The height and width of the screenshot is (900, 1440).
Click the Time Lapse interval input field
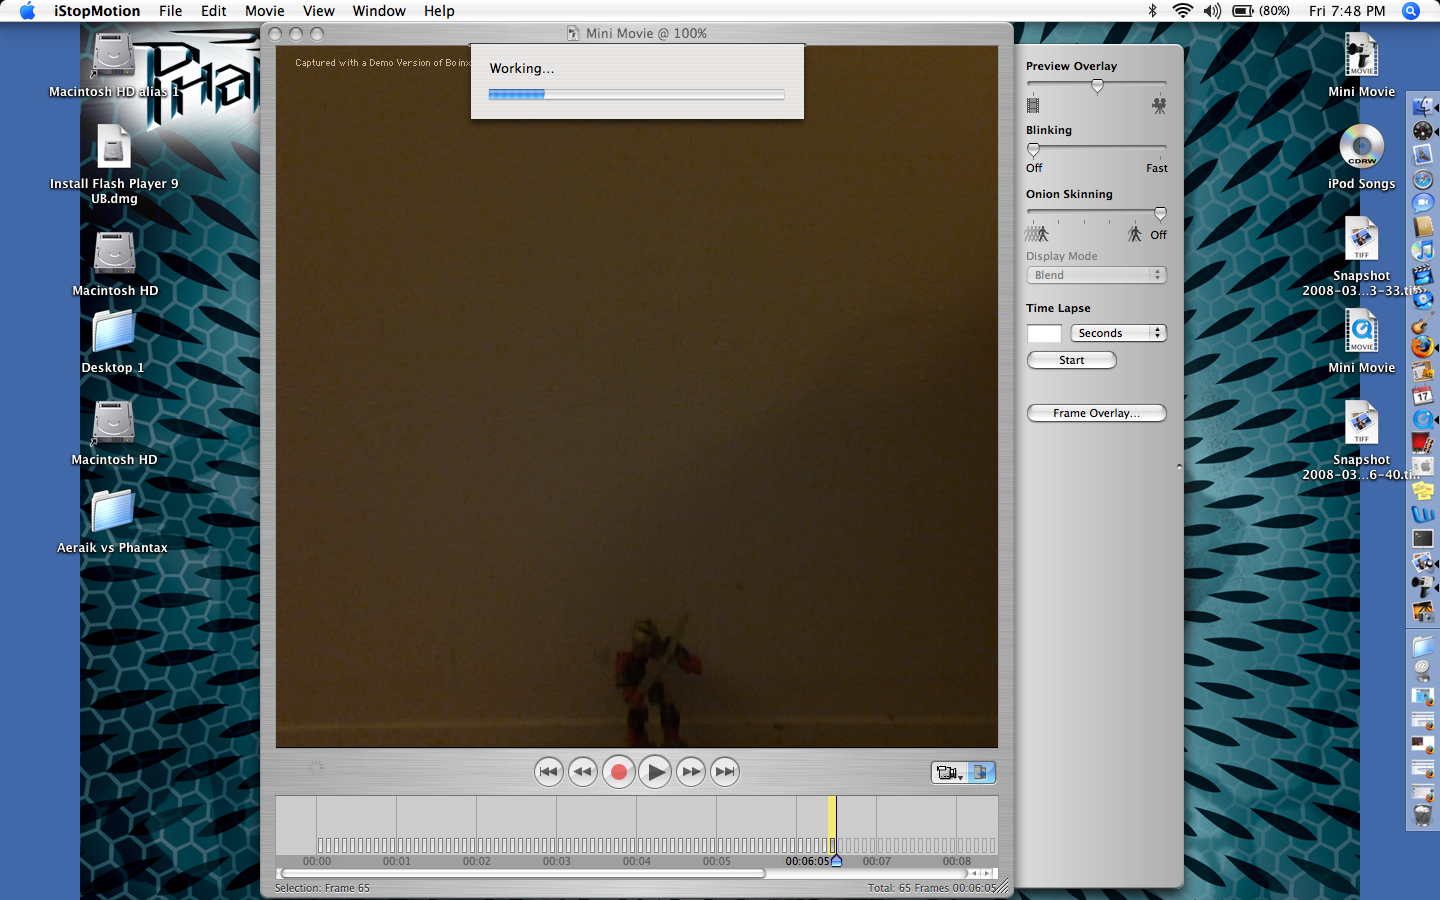point(1044,333)
